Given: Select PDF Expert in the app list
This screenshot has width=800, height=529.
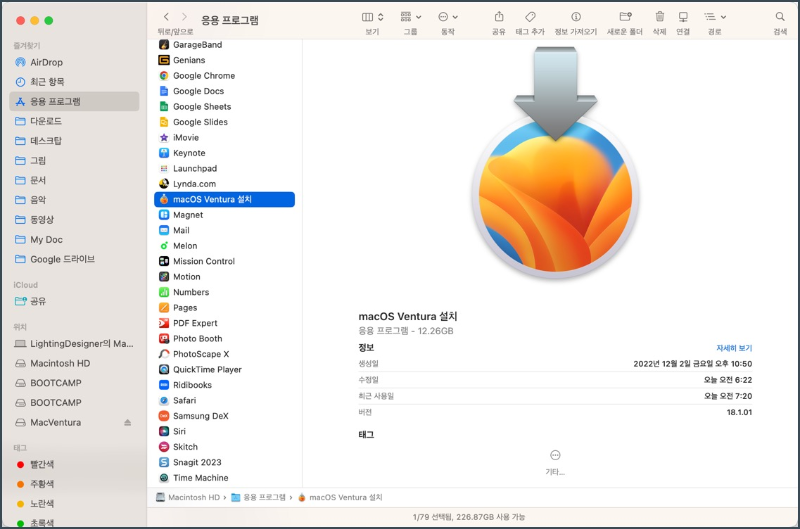Looking at the screenshot, I should [224, 323].
